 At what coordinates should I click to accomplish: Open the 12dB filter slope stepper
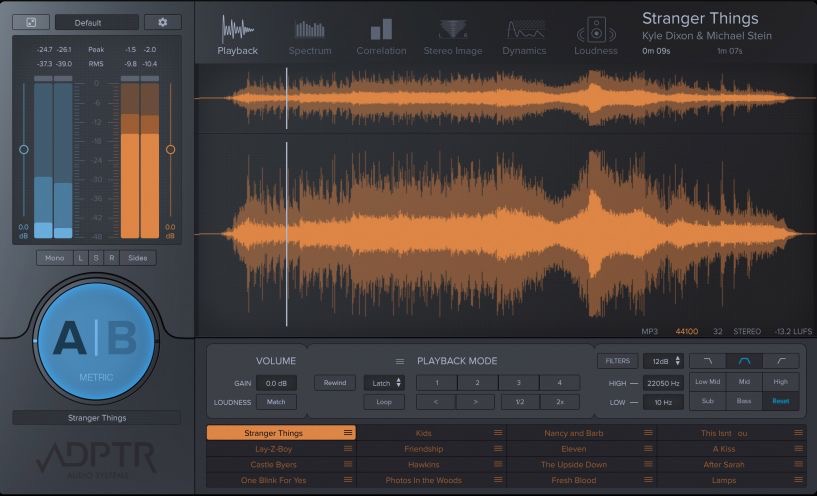pos(663,361)
